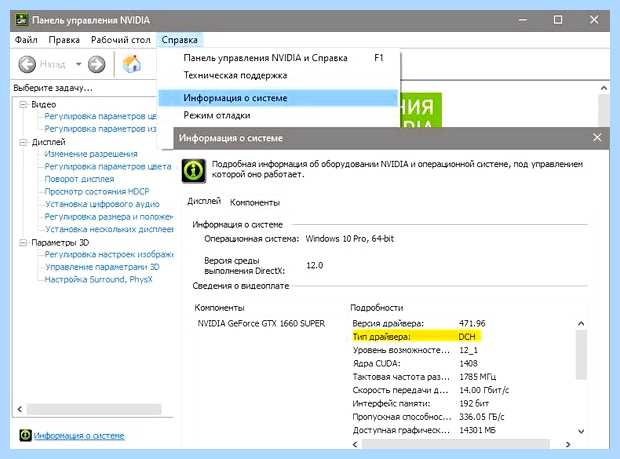This screenshot has width=620, height=459.
Task: Open the Рабочий стол menu
Action: click(x=121, y=40)
